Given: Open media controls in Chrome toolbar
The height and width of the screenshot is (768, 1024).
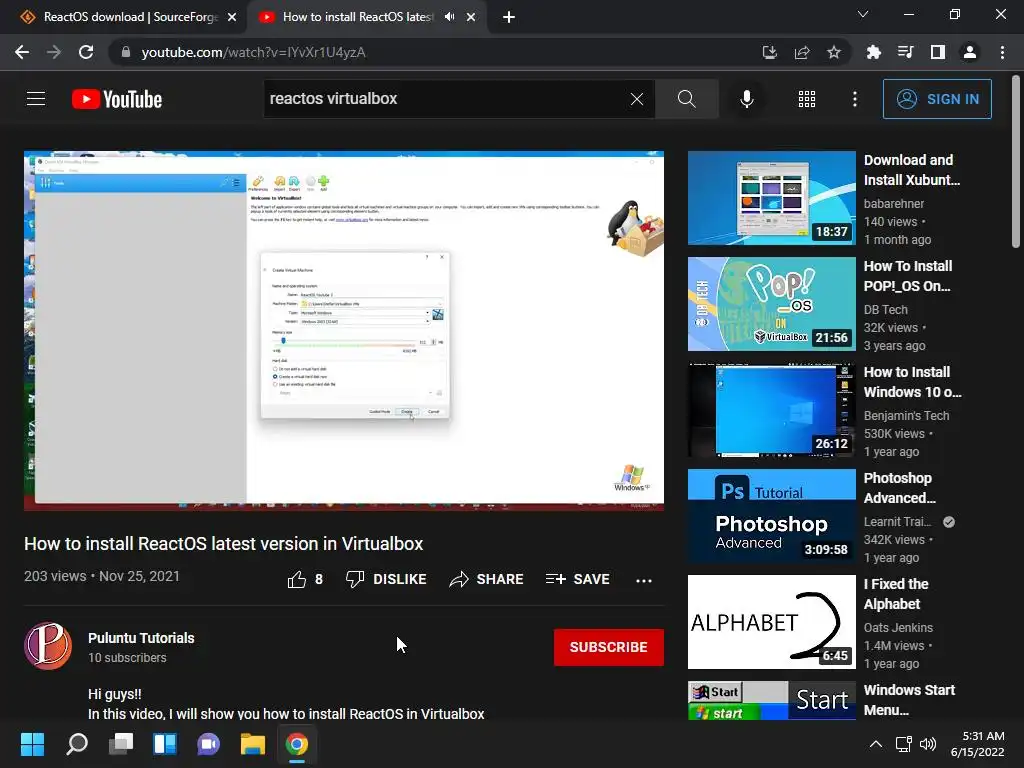Looking at the screenshot, I should click(x=906, y=52).
